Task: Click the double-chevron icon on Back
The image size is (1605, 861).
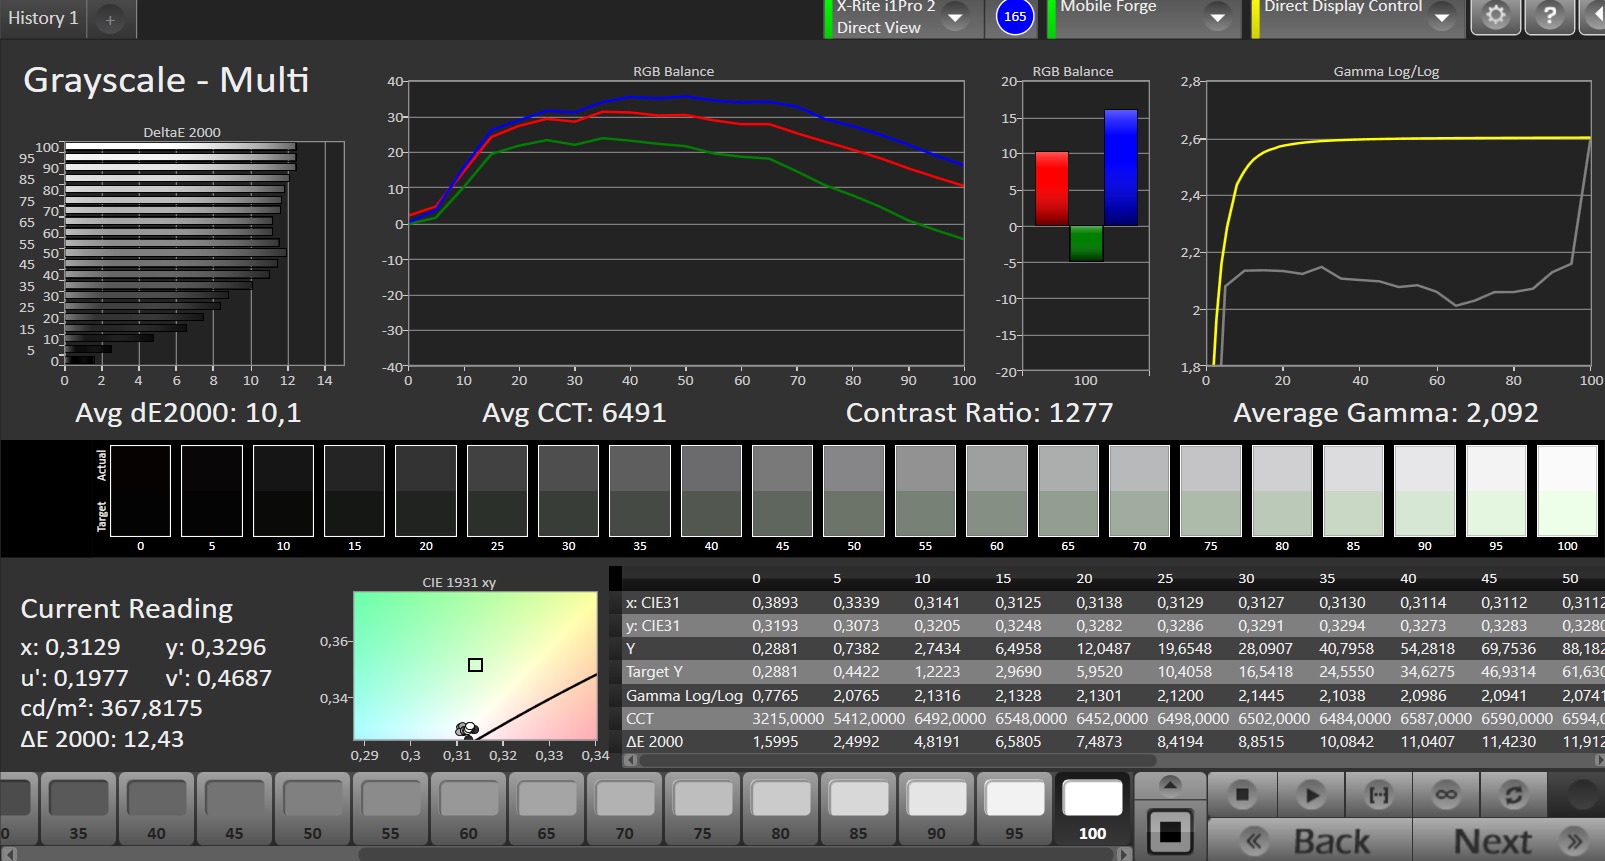Action: [x=1254, y=841]
